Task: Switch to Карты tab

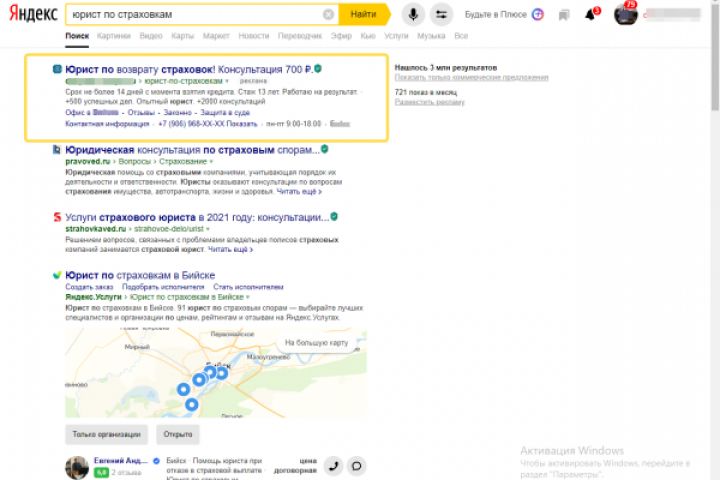Action: pos(183,36)
